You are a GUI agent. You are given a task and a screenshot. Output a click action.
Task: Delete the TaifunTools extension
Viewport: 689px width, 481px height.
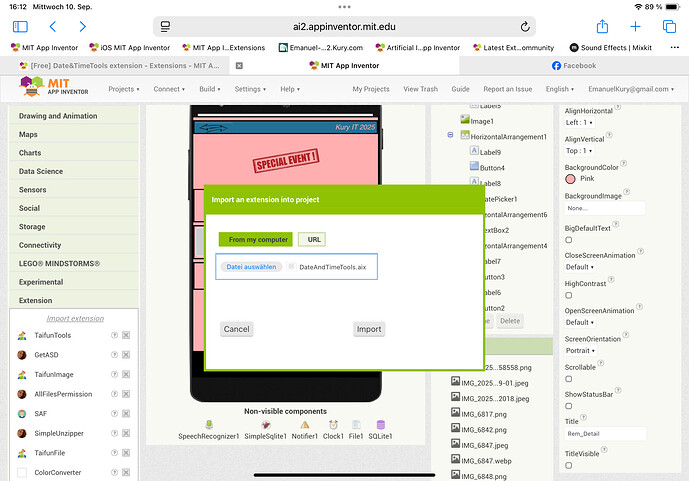126,335
